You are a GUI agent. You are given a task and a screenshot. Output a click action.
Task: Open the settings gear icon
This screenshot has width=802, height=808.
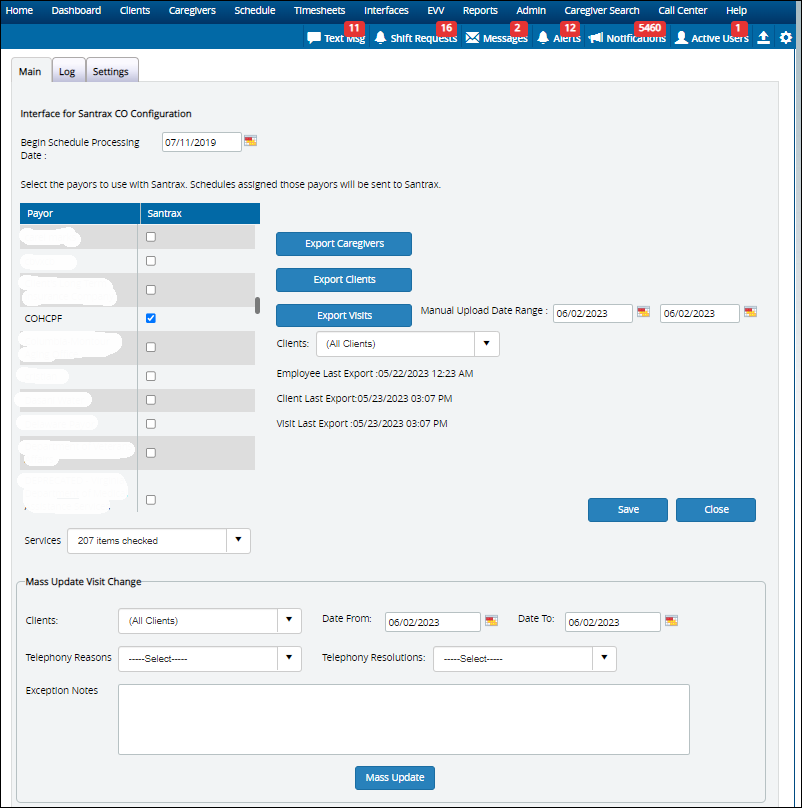coord(786,38)
